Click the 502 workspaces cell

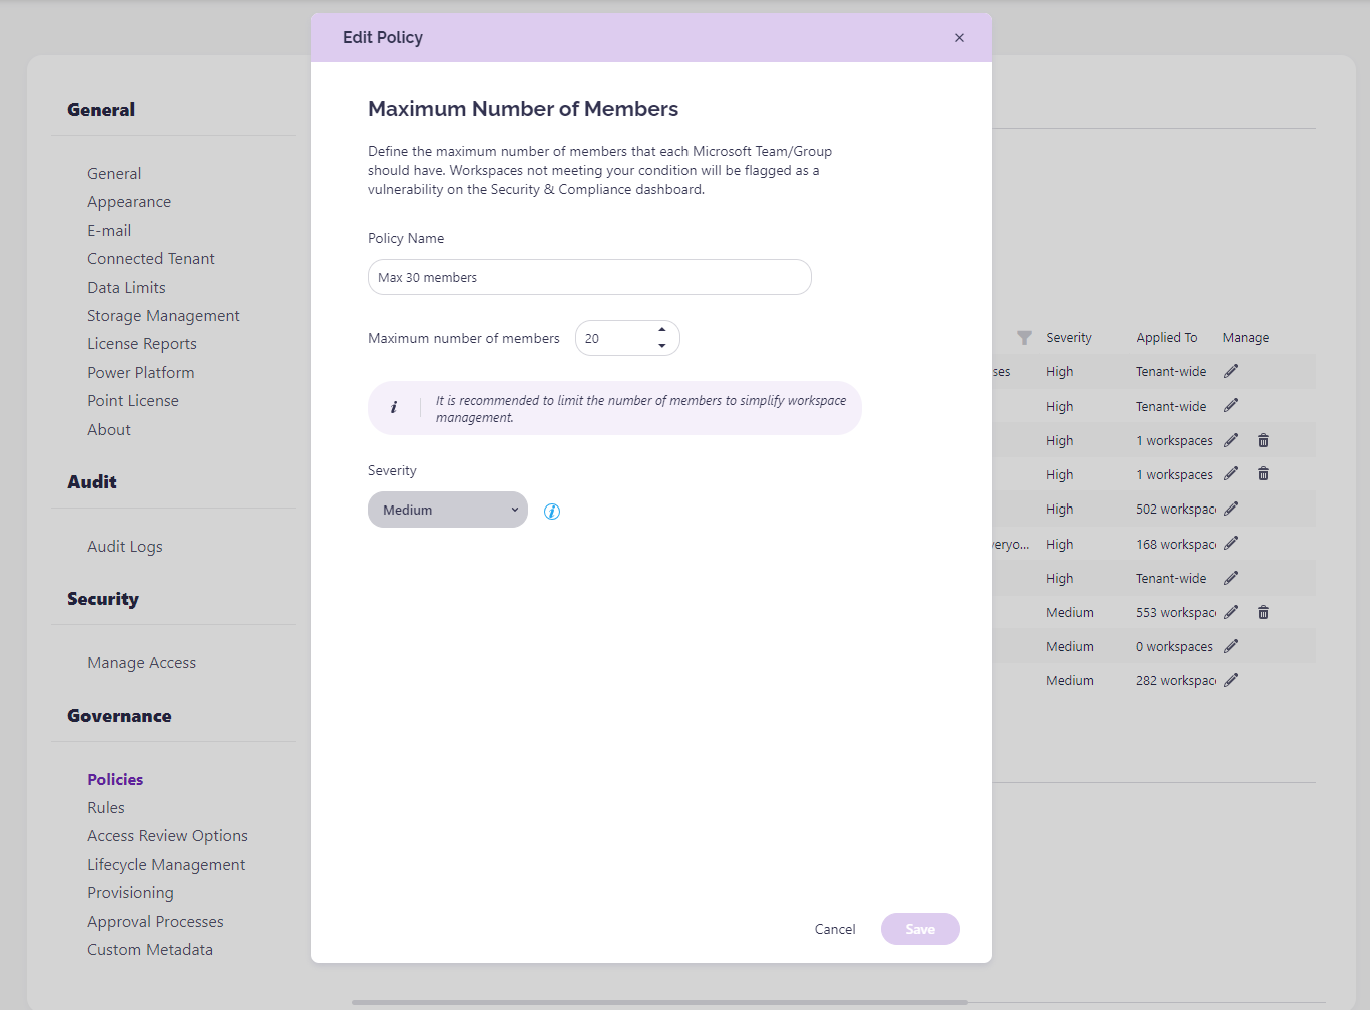pos(1176,509)
